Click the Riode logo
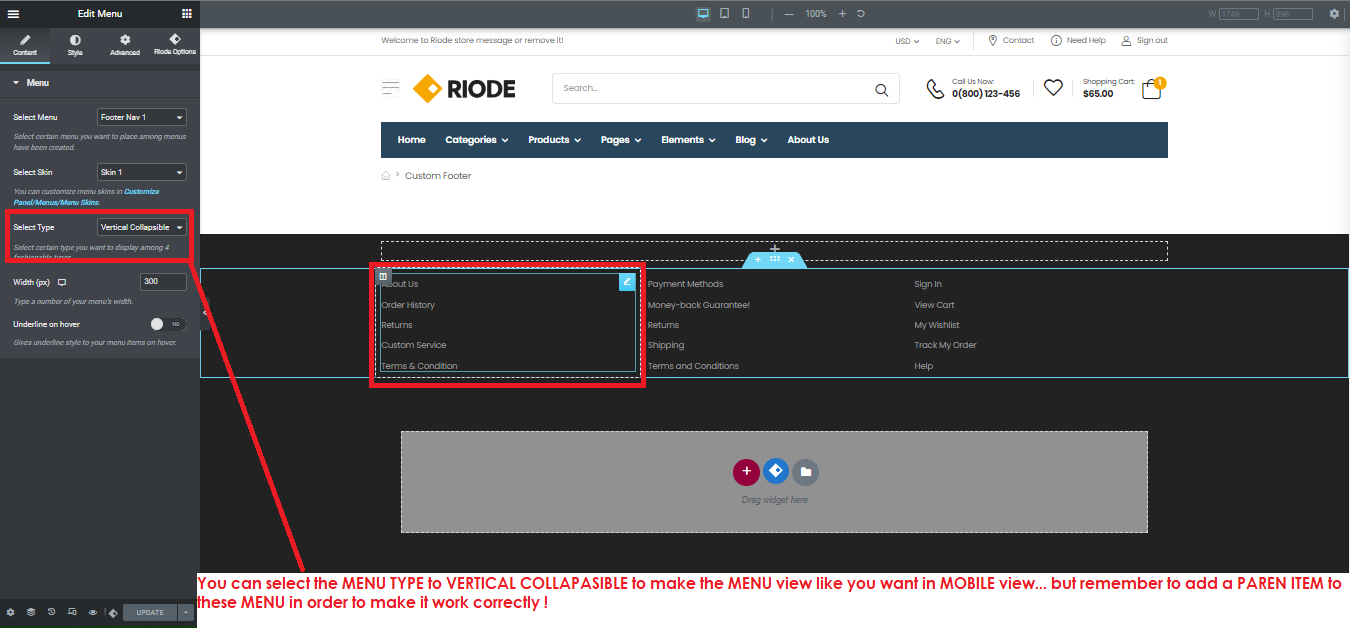This screenshot has height=628, width=1350. (464, 89)
